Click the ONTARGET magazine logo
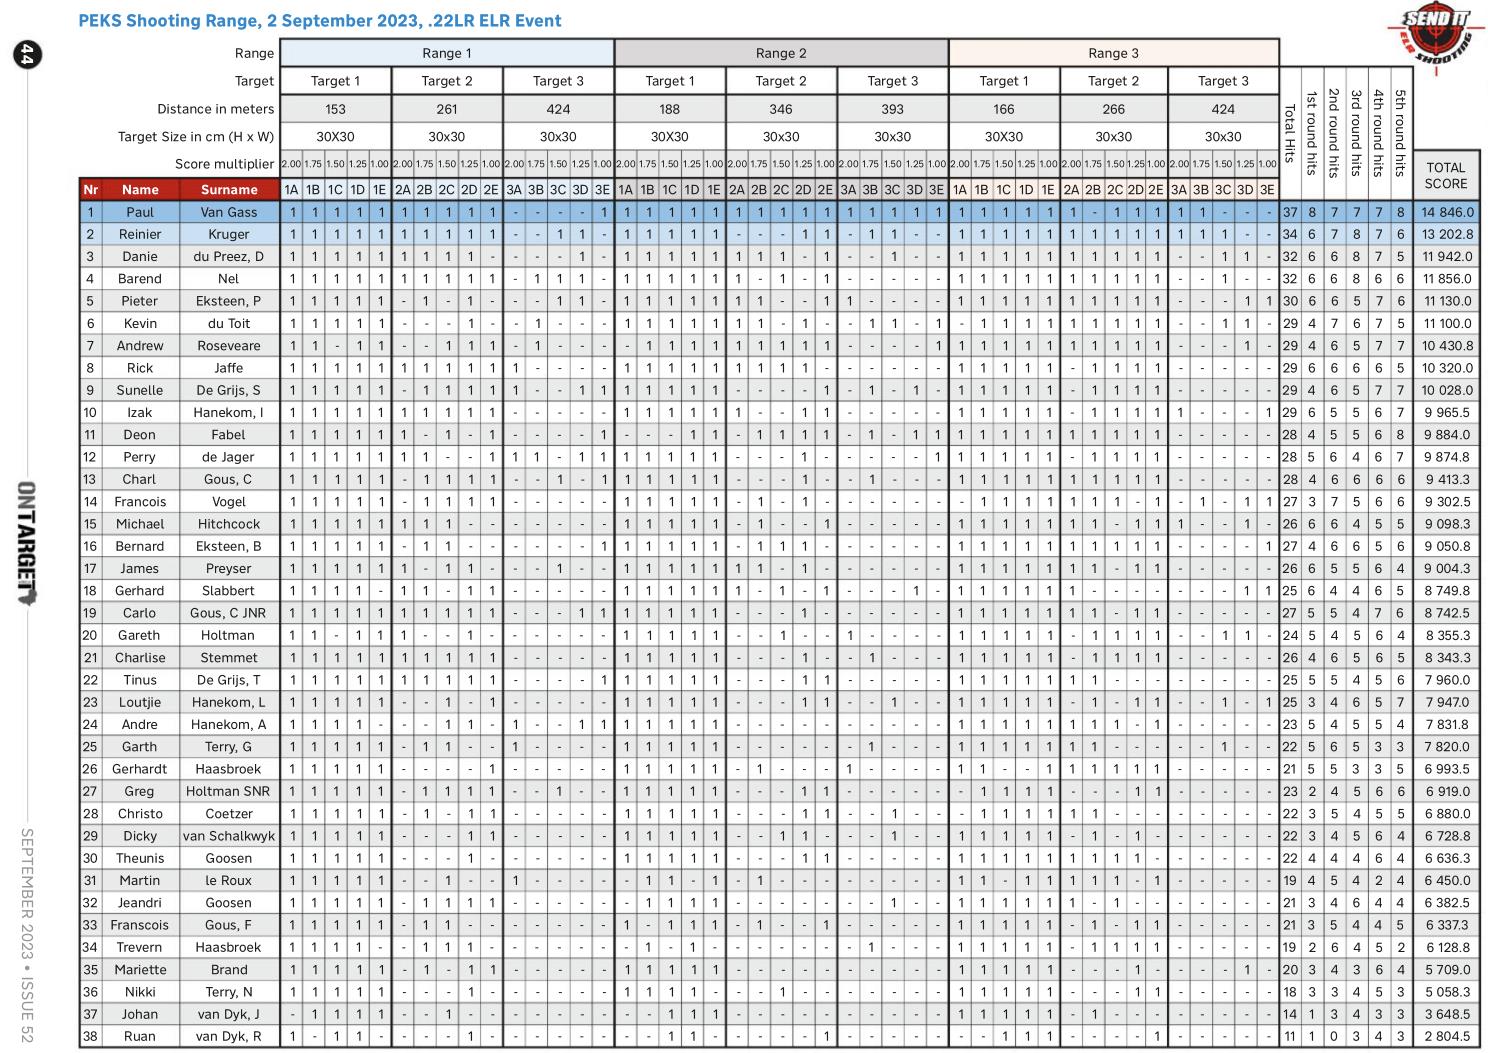The height and width of the screenshot is (1053, 1488). point(27,545)
